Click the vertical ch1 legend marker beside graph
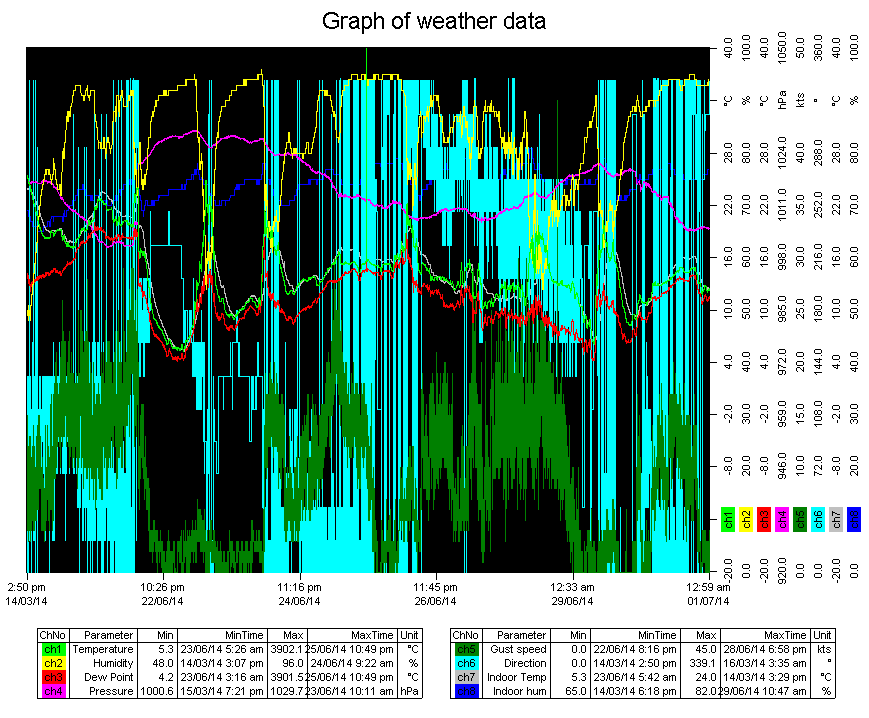The image size is (869, 718). pyautogui.click(x=727, y=519)
